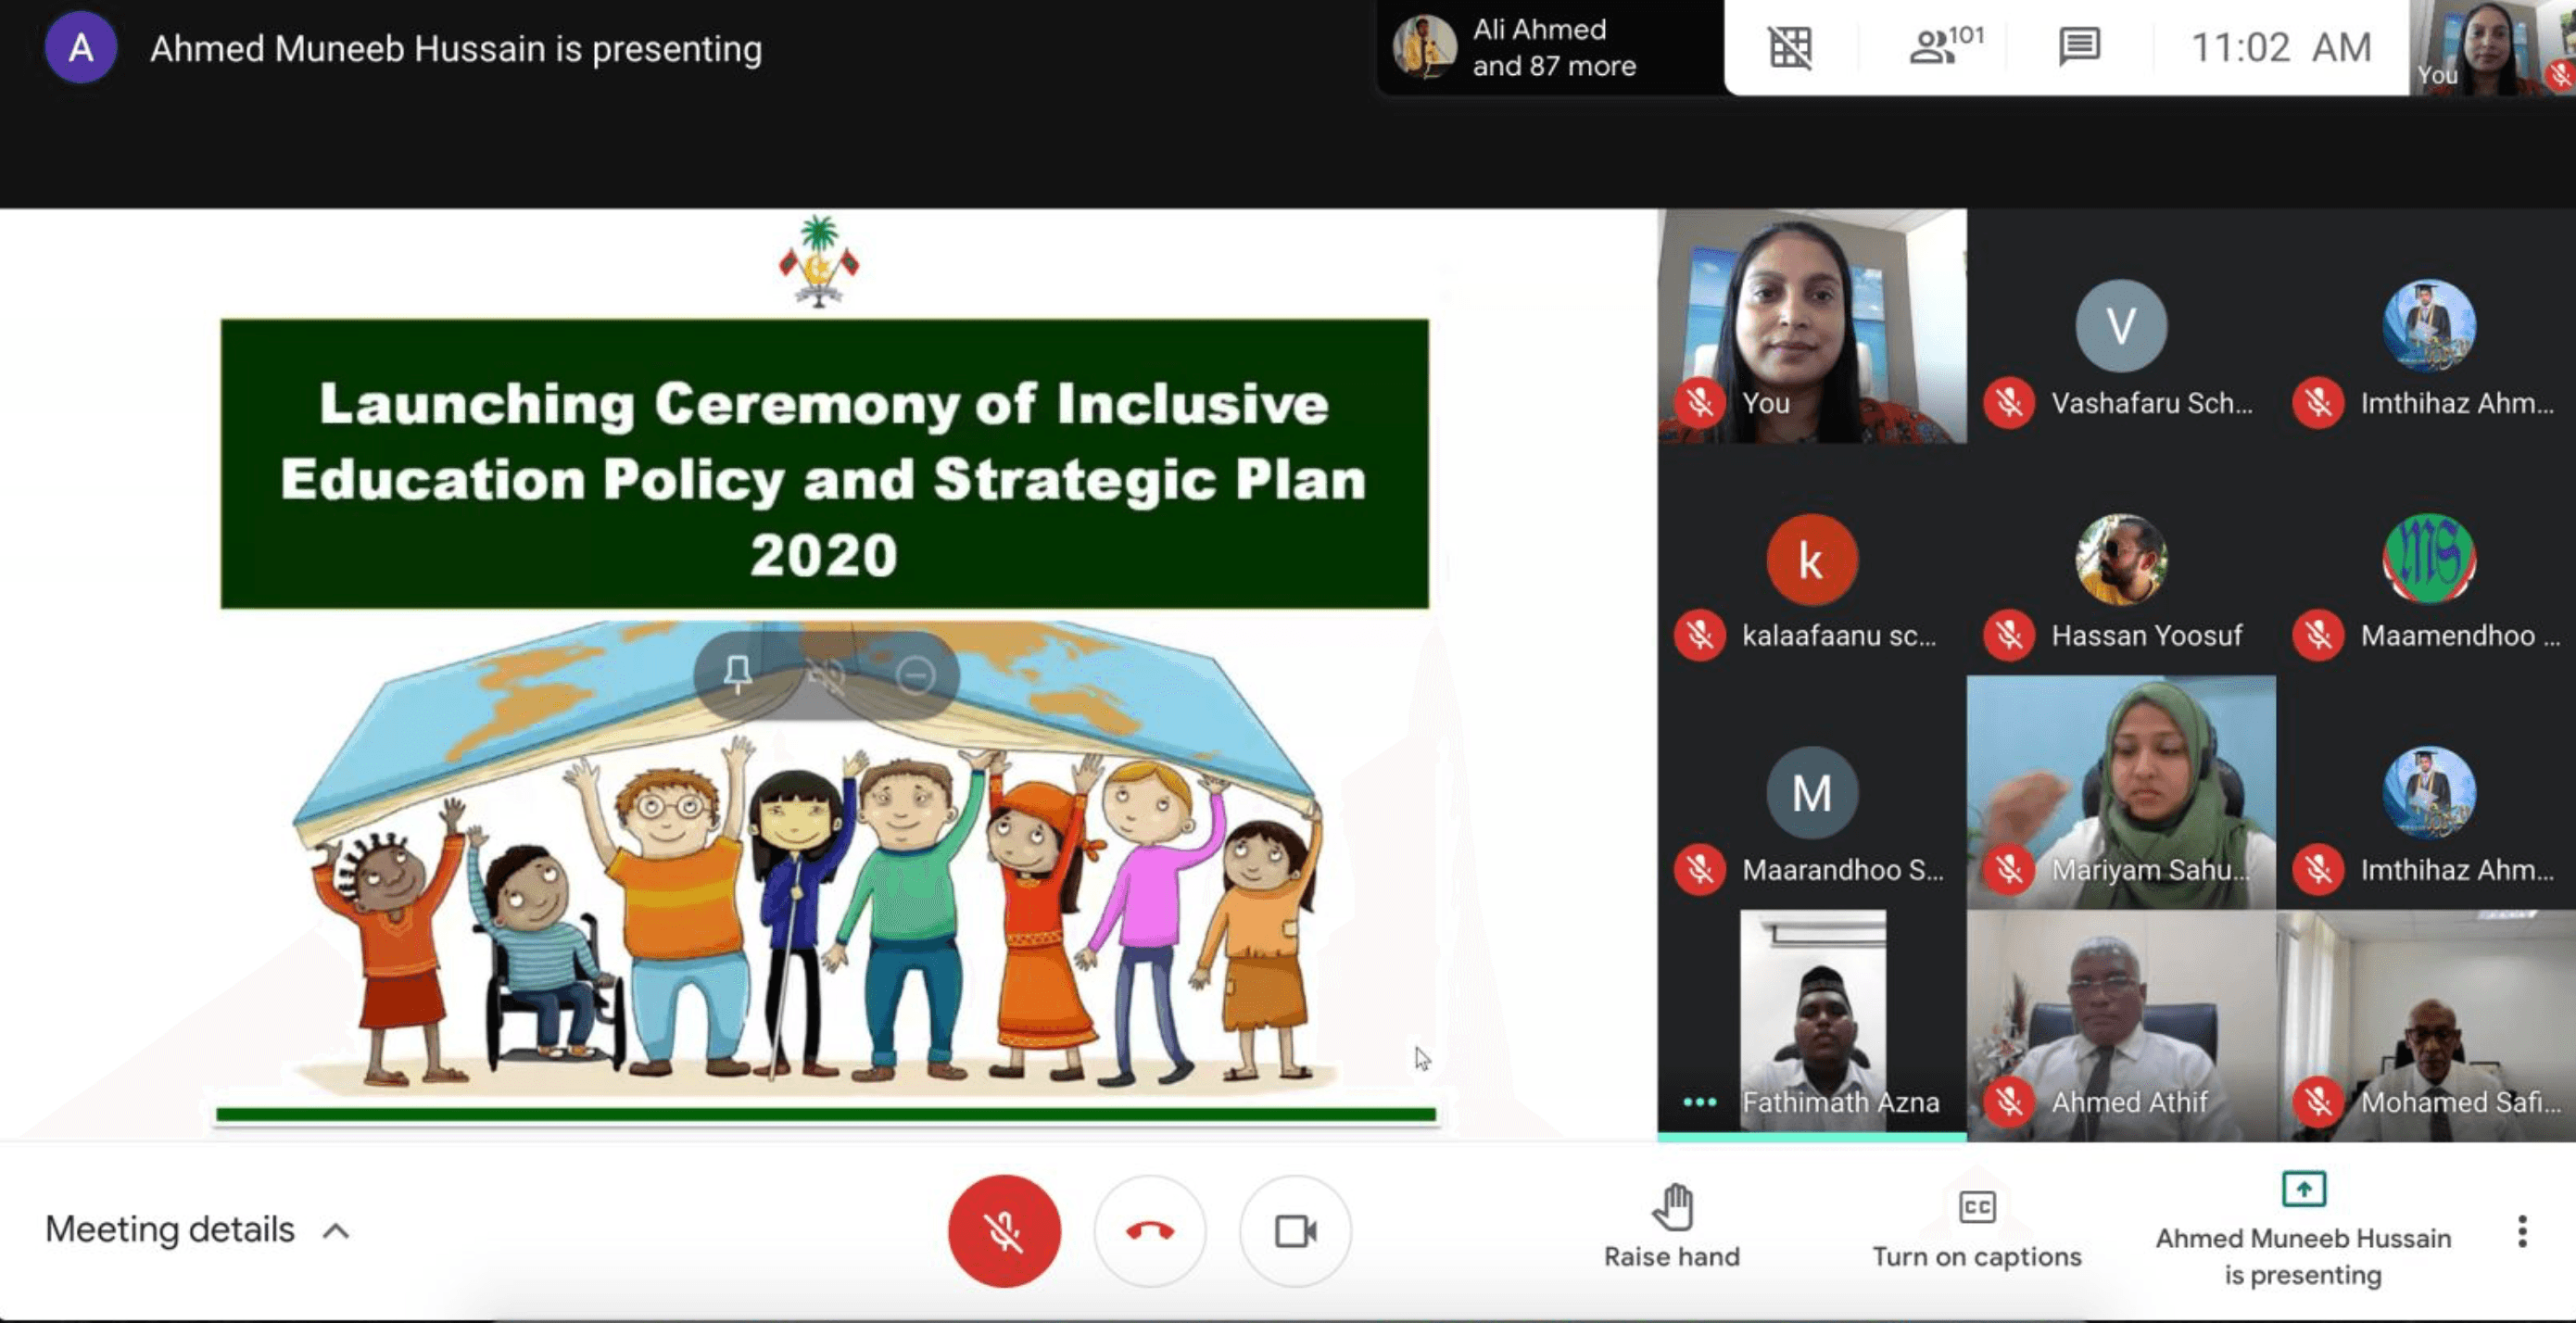
Task: Unmute your microphone with red mic button
Action: pyautogui.click(x=1003, y=1231)
